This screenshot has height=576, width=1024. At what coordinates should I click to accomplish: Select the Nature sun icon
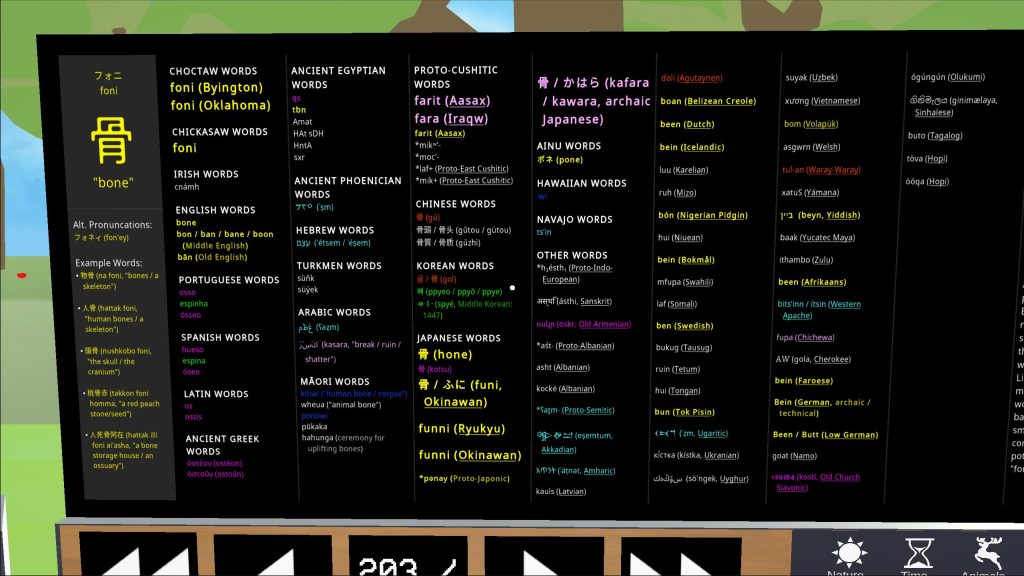tap(846, 554)
